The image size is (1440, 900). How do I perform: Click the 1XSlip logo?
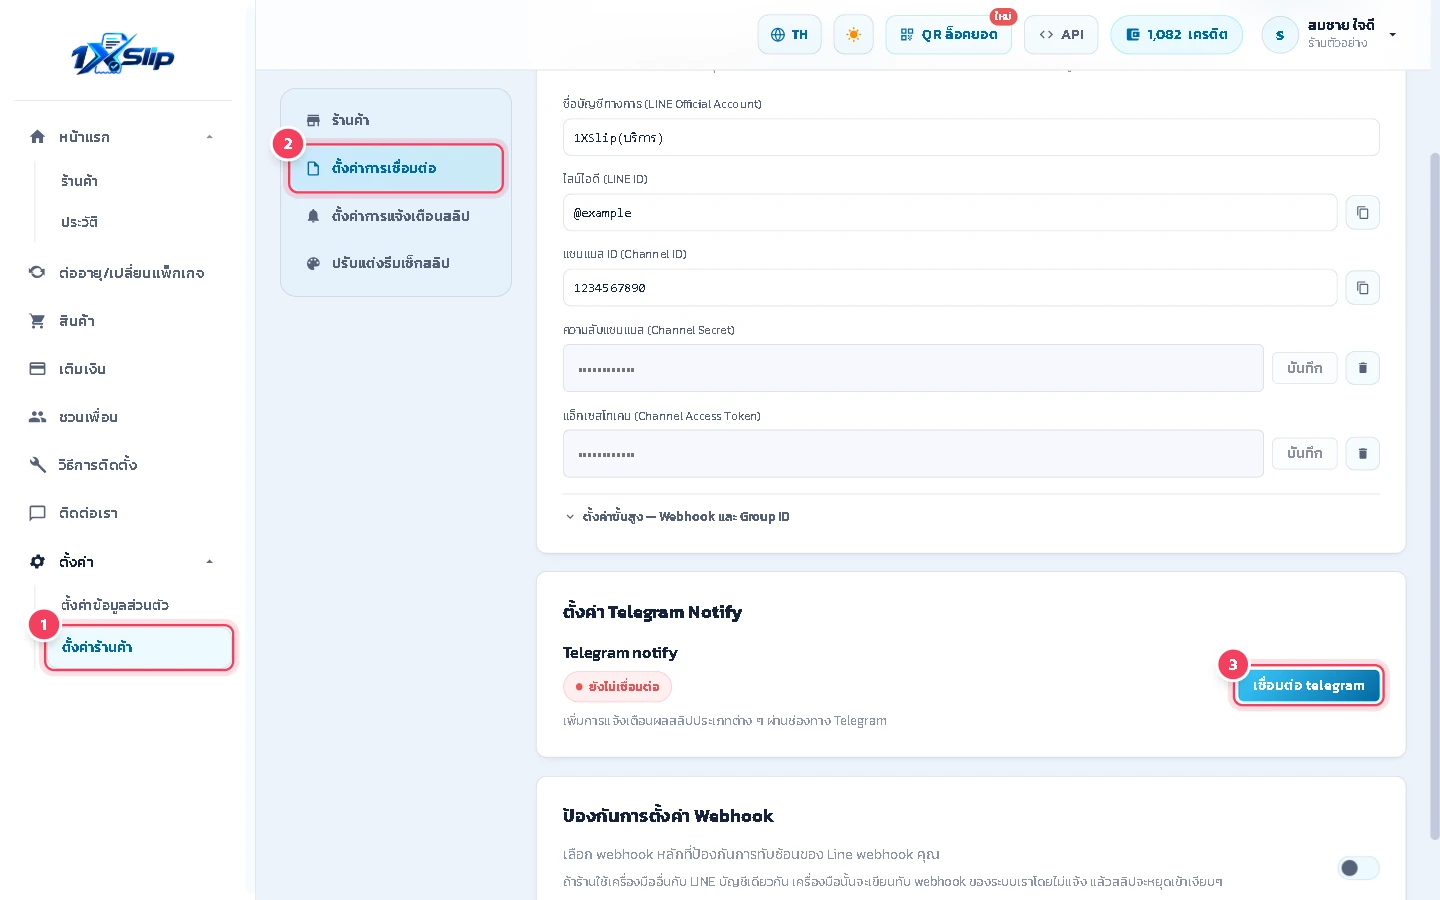(x=123, y=54)
